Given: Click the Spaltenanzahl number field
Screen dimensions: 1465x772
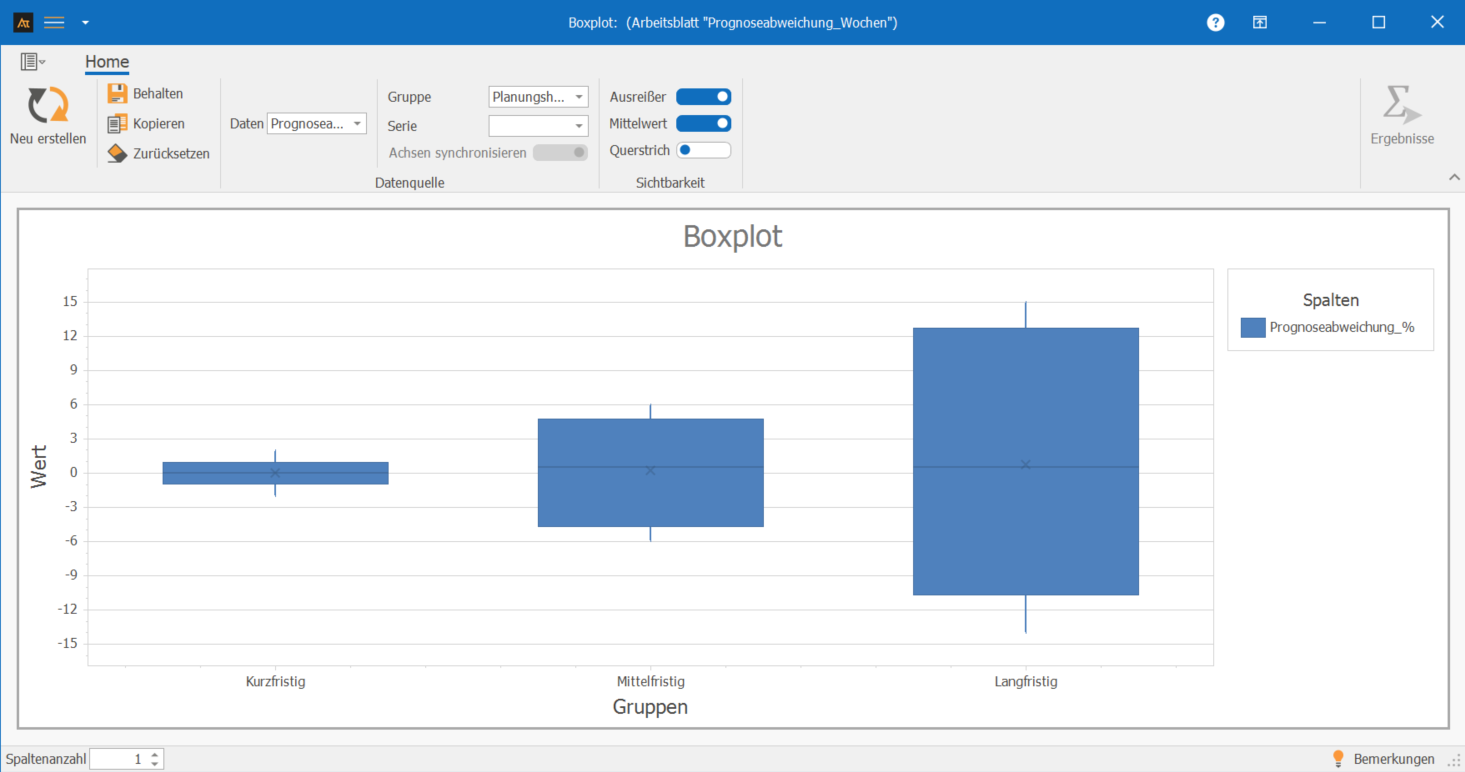Looking at the screenshot, I should click(120, 759).
